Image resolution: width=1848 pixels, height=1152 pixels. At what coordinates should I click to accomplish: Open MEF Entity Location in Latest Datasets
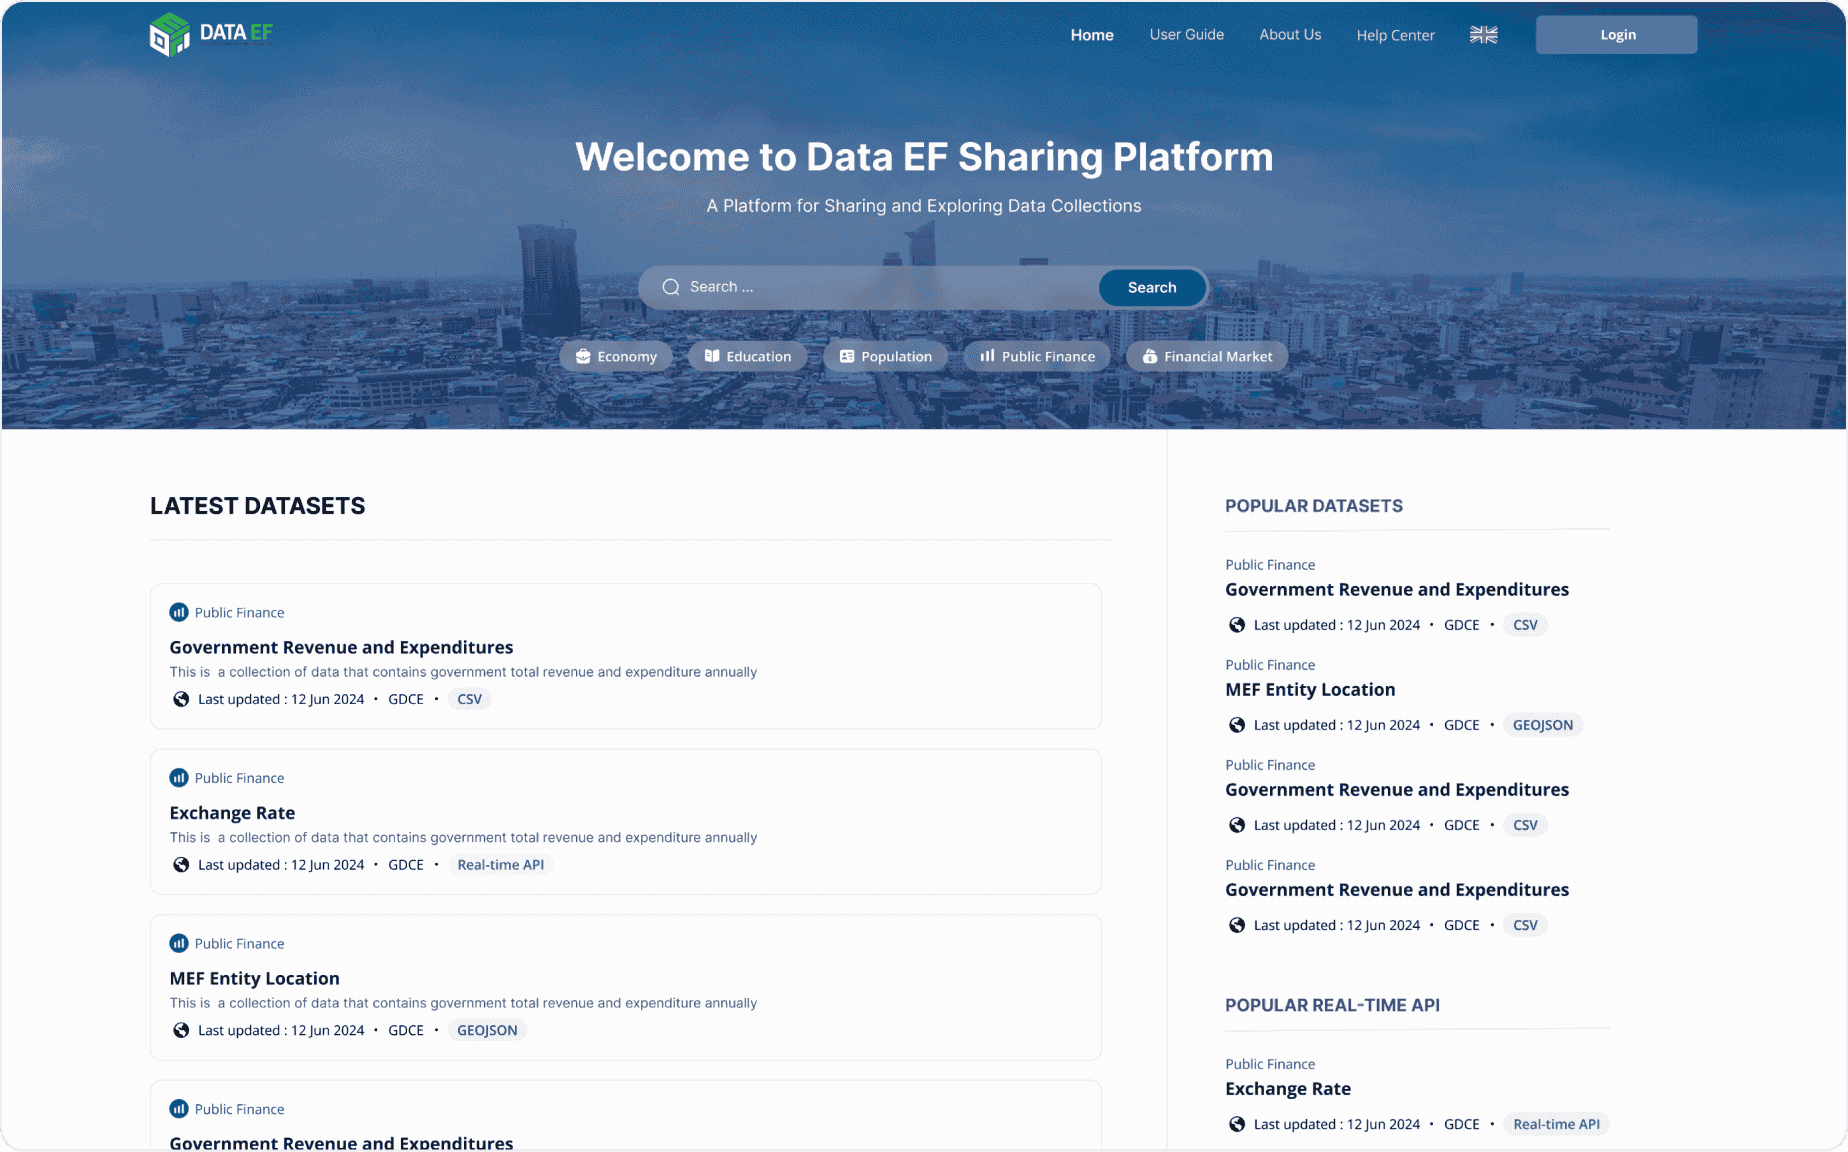point(255,978)
